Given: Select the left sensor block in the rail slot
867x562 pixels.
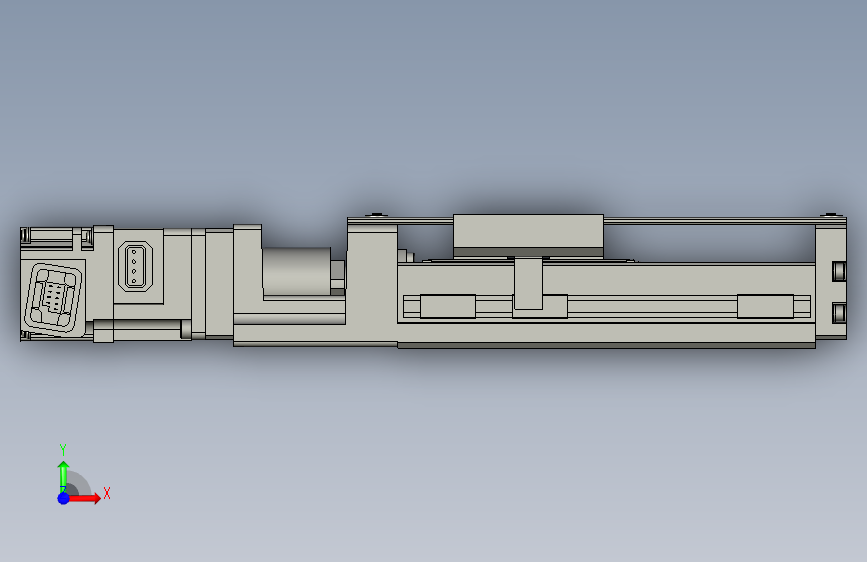Looking at the screenshot, I should (448, 306).
